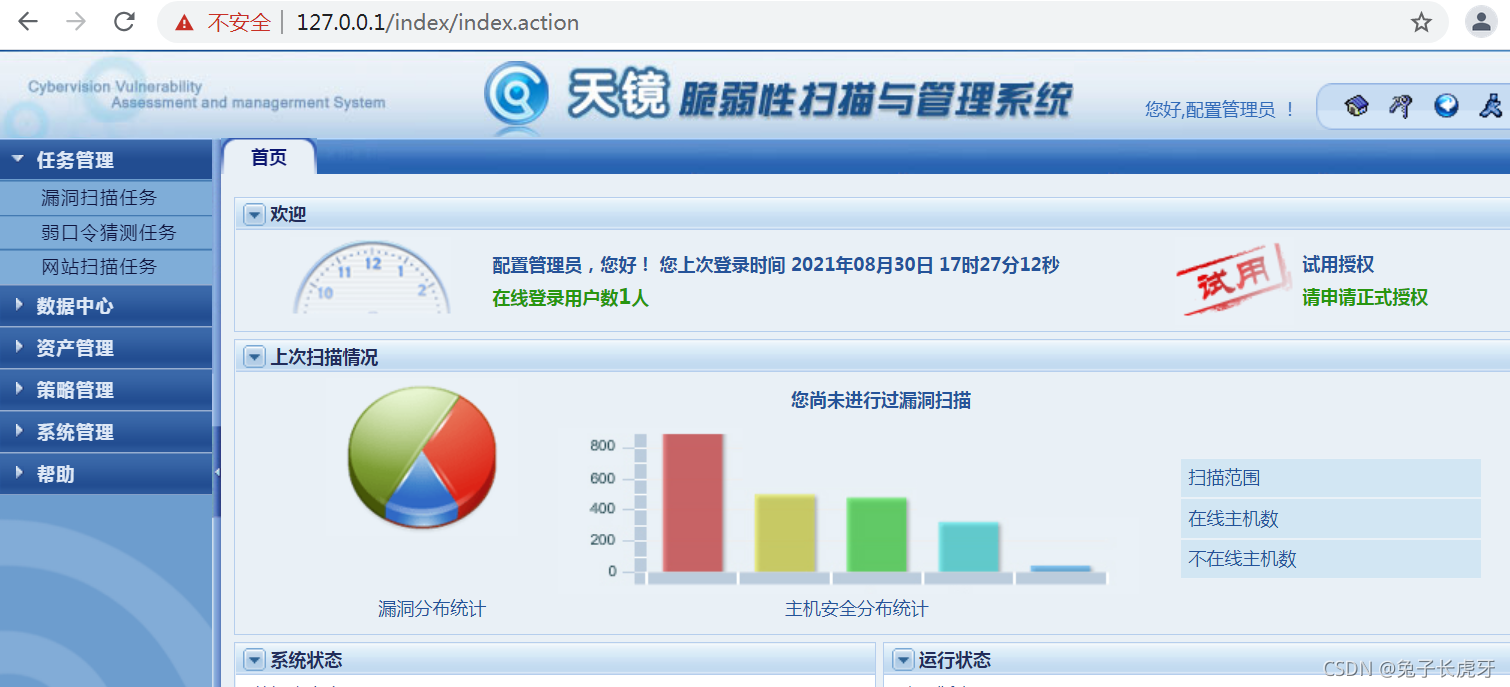Screen dimensions: 1510x687
Task: Click the browser back arrow
Action: pos(28,22)
